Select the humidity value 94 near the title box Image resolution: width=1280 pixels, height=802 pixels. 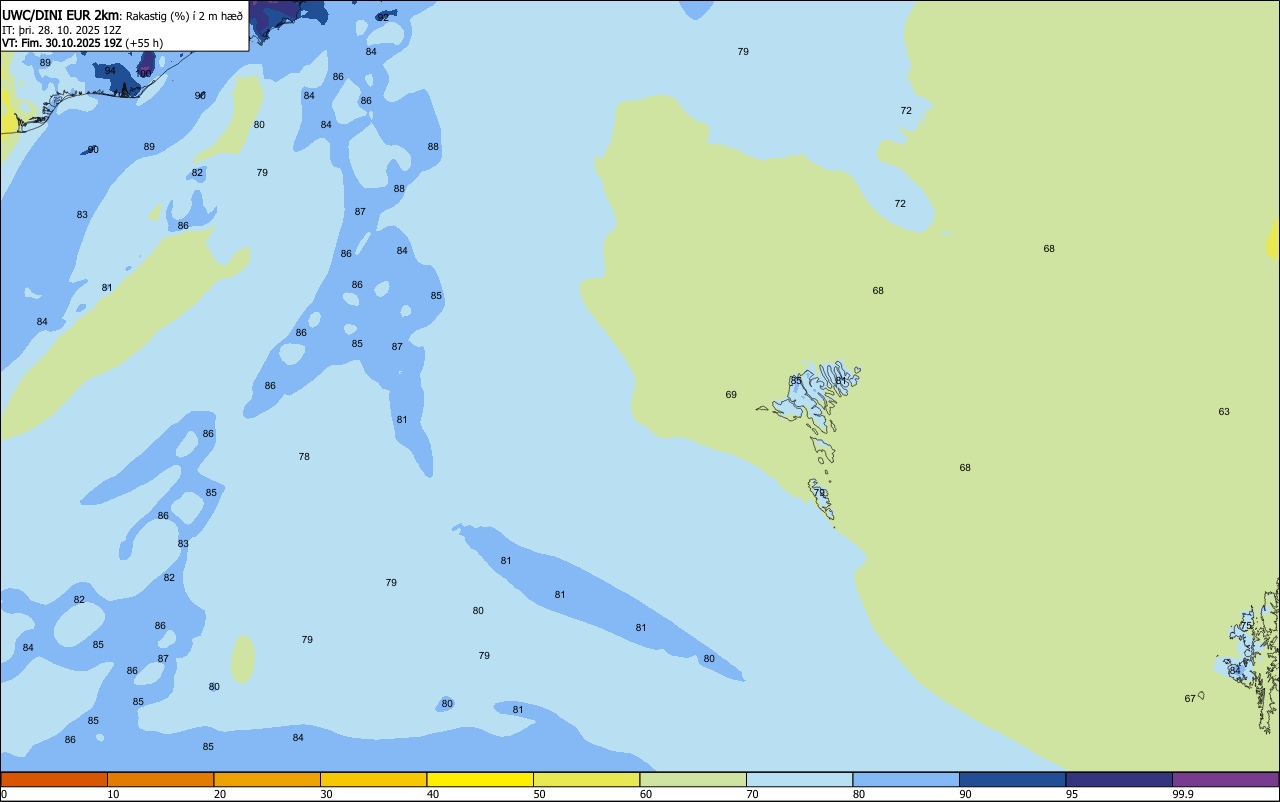[x=110, y=71]
